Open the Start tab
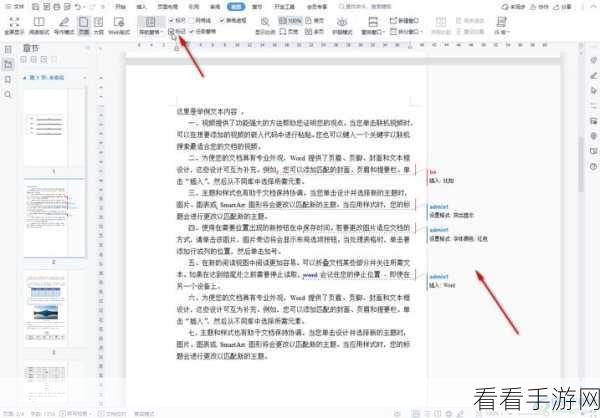 (121, 7)
